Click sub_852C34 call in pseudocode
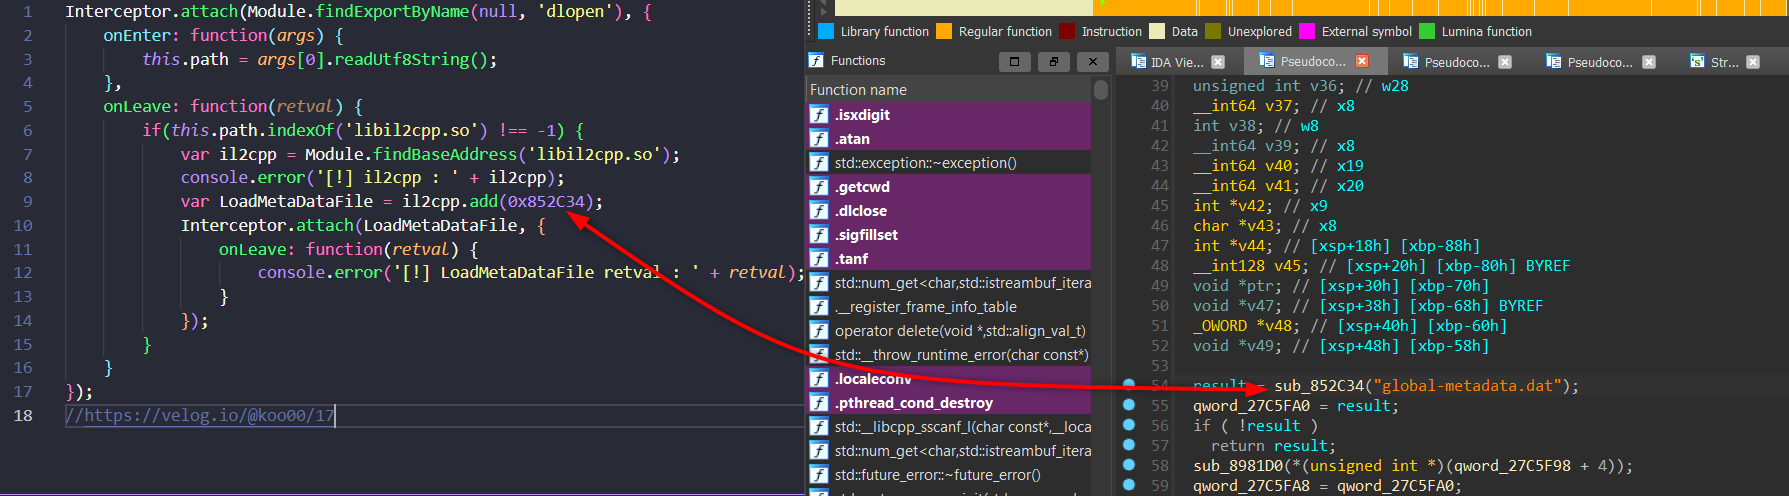 [x=1319, y=386]
